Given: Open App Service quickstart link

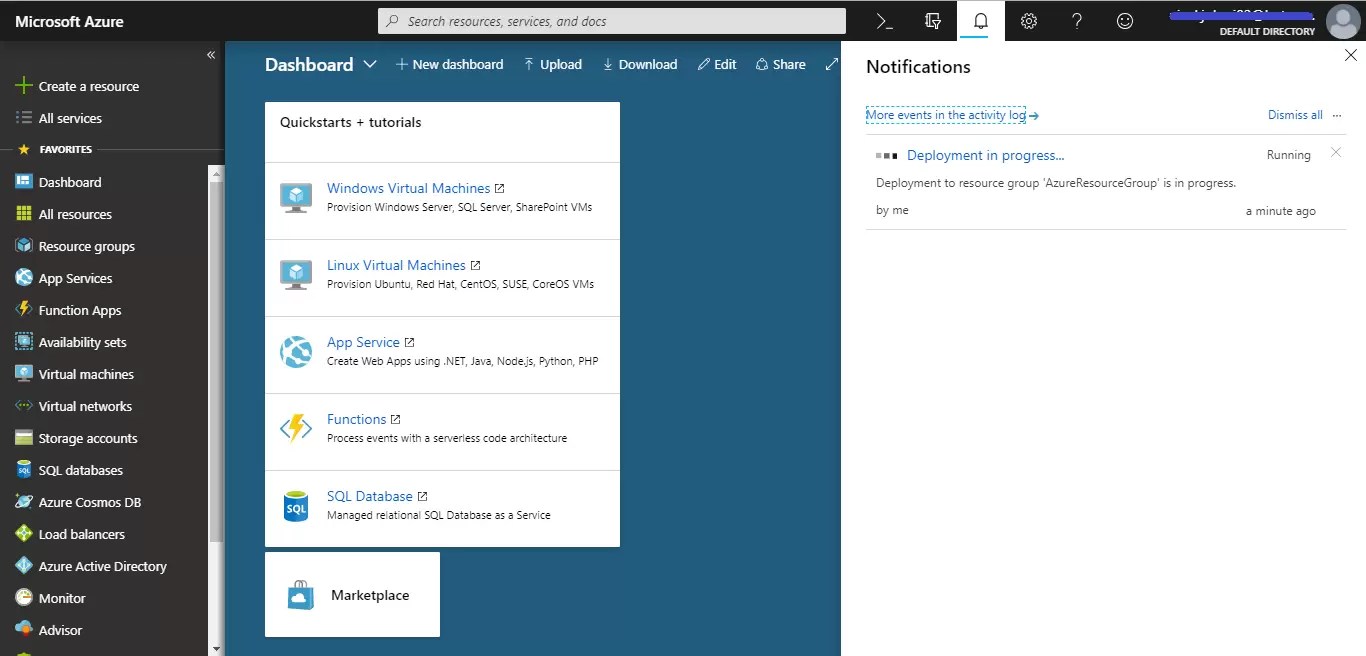Looking at the screenshot, I should pyautogui.click(x=363, y=342).
